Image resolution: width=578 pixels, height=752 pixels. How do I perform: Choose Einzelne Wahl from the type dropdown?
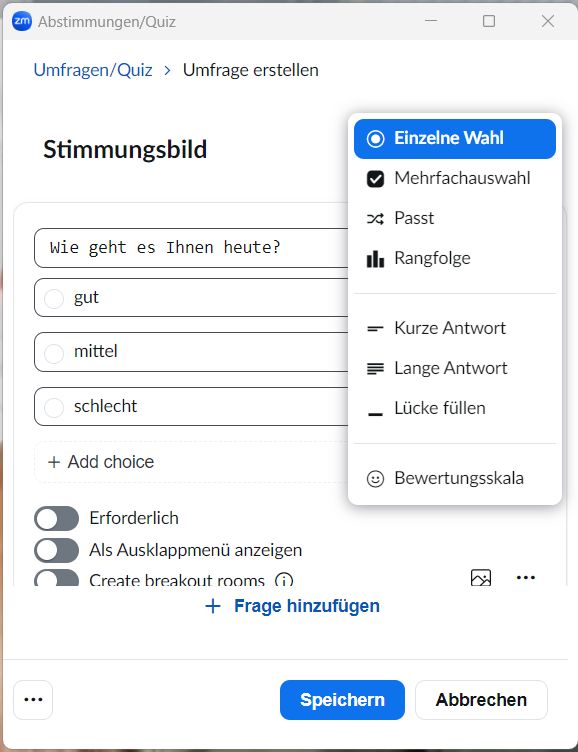(455, 139)
